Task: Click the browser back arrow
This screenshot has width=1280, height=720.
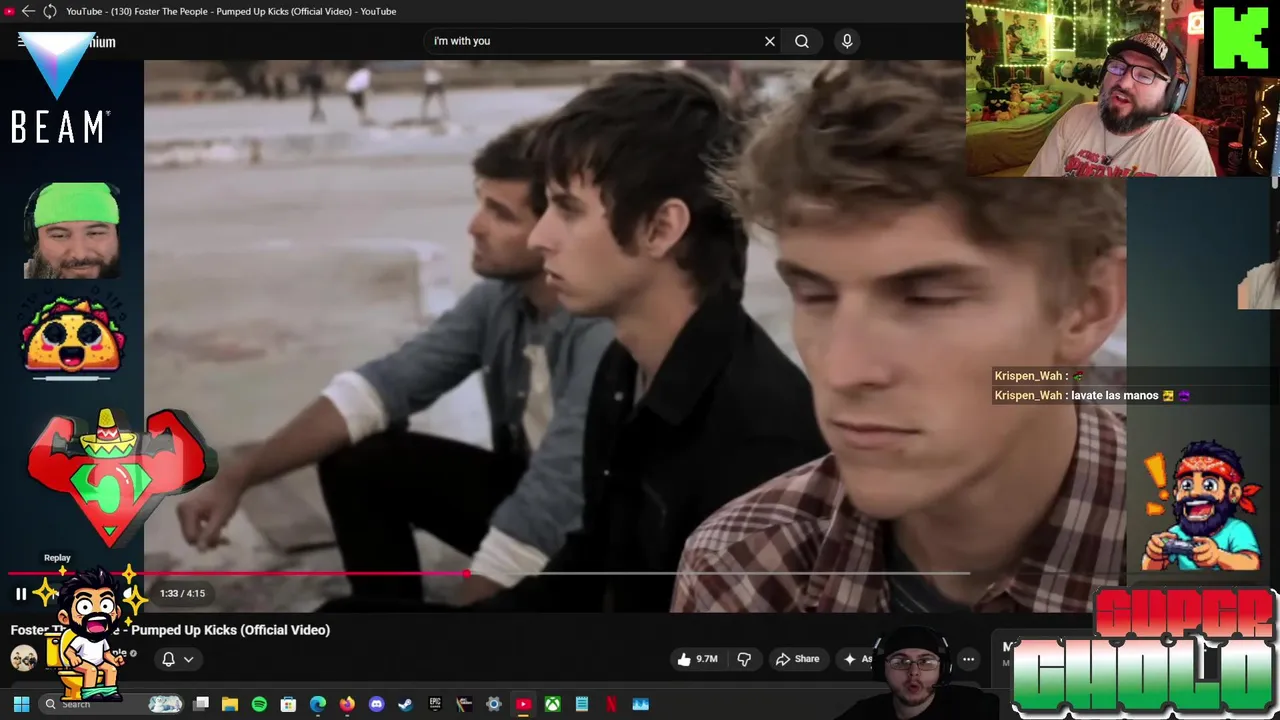Action: tap(28, 11)
